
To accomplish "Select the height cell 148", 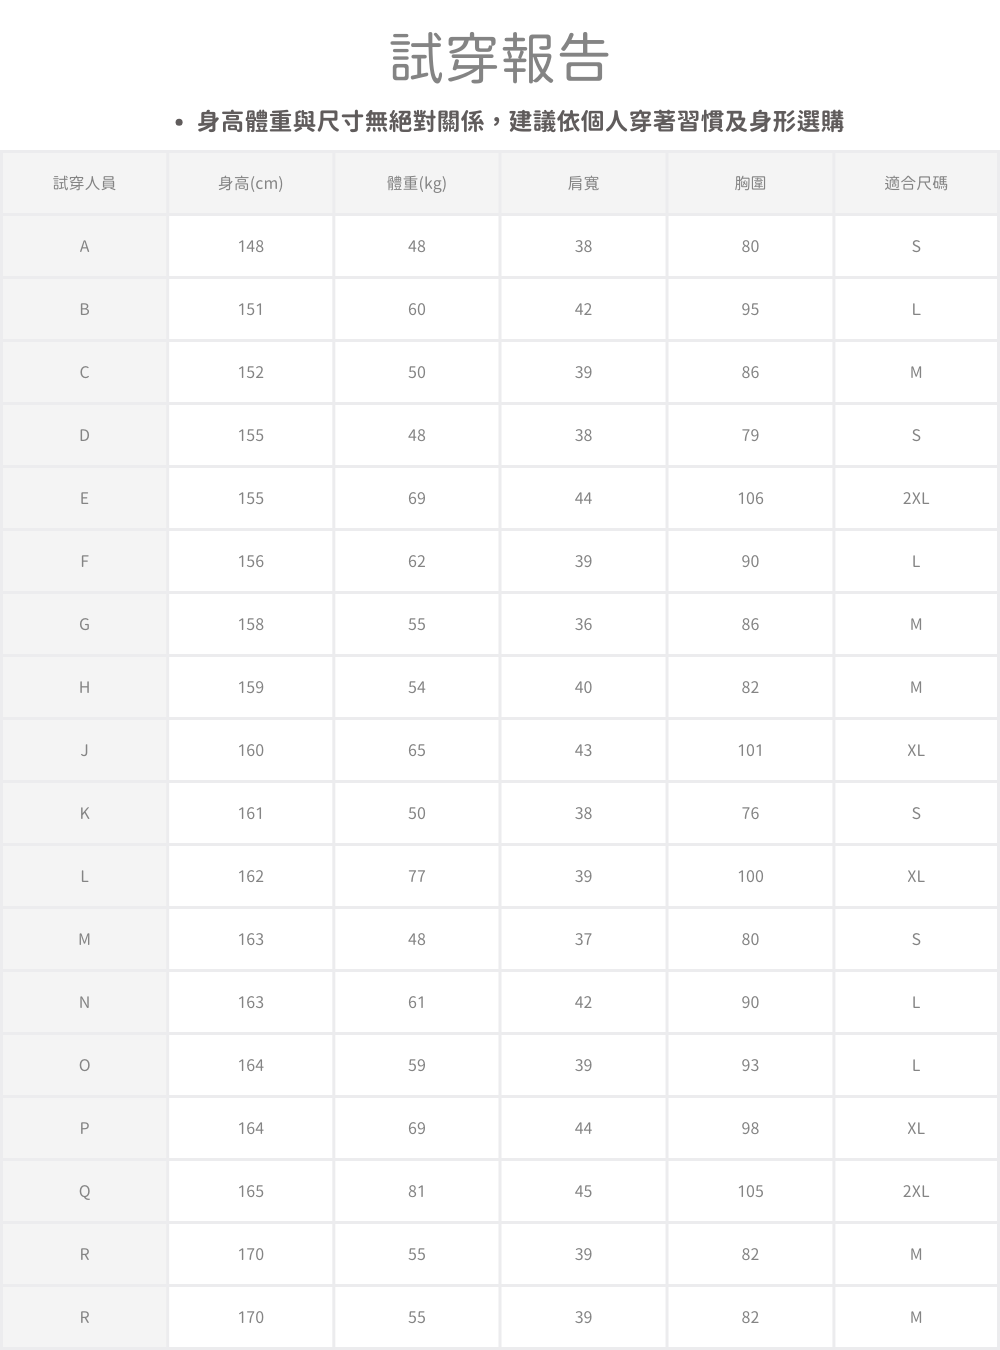I will pyautogui.click(x=250, y=246).
